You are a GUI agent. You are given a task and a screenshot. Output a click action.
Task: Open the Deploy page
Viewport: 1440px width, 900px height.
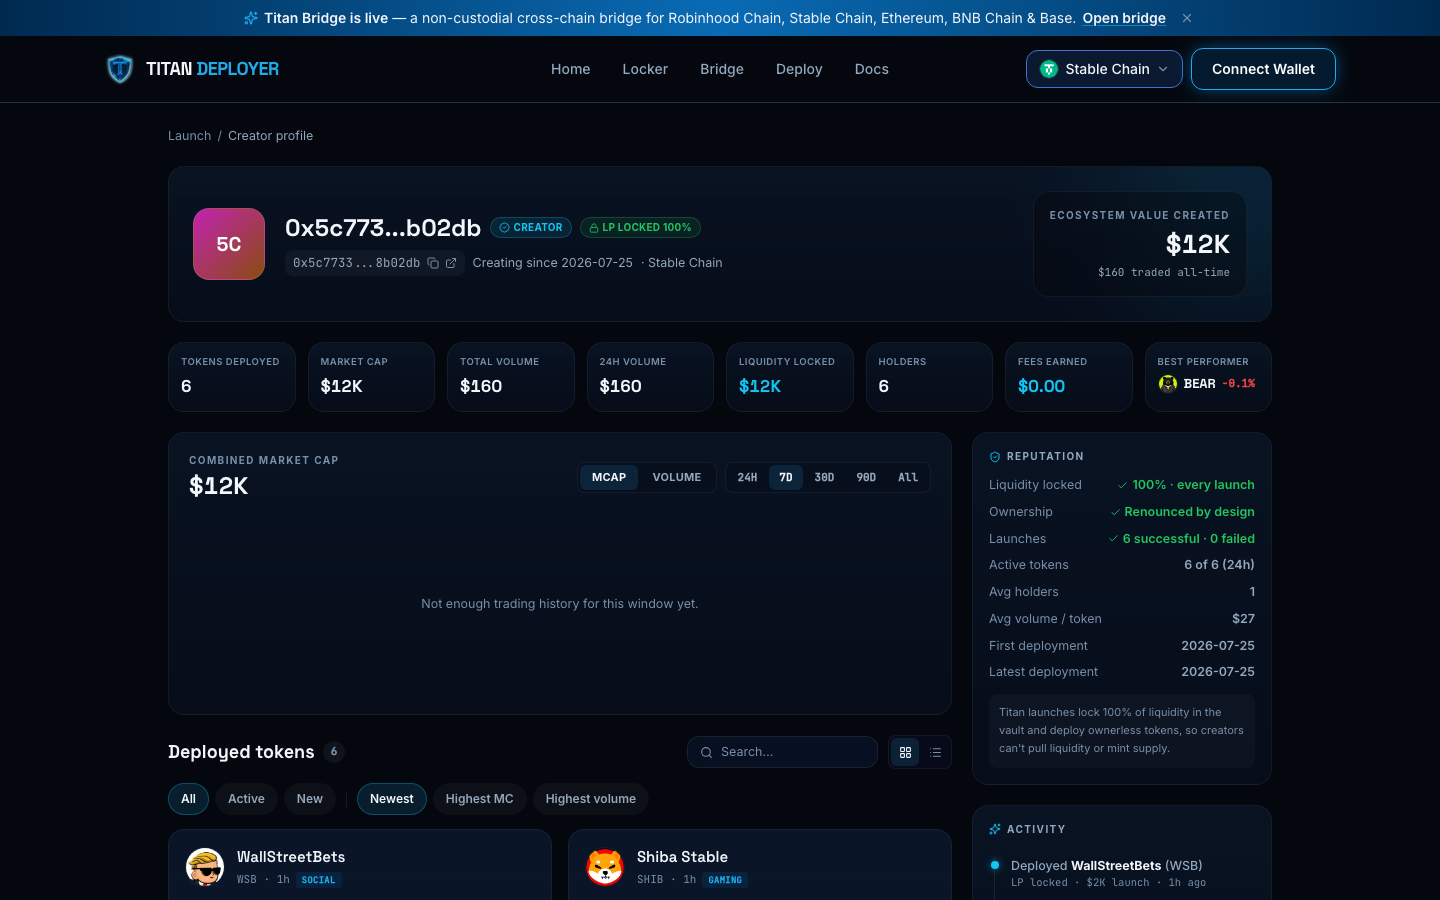799,69
